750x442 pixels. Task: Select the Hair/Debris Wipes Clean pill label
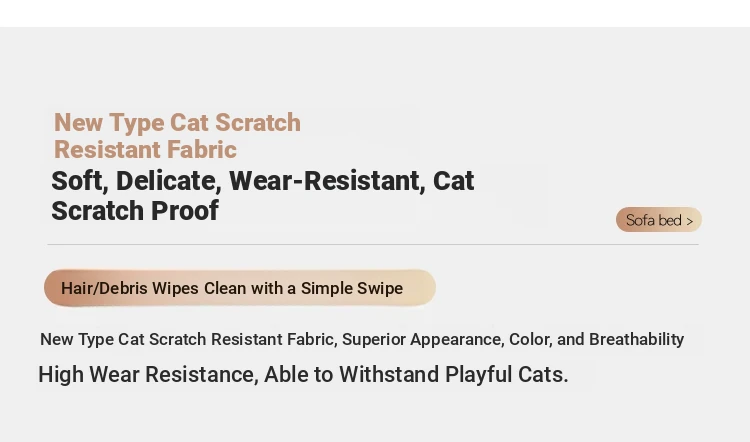click(x=239, y=288)
